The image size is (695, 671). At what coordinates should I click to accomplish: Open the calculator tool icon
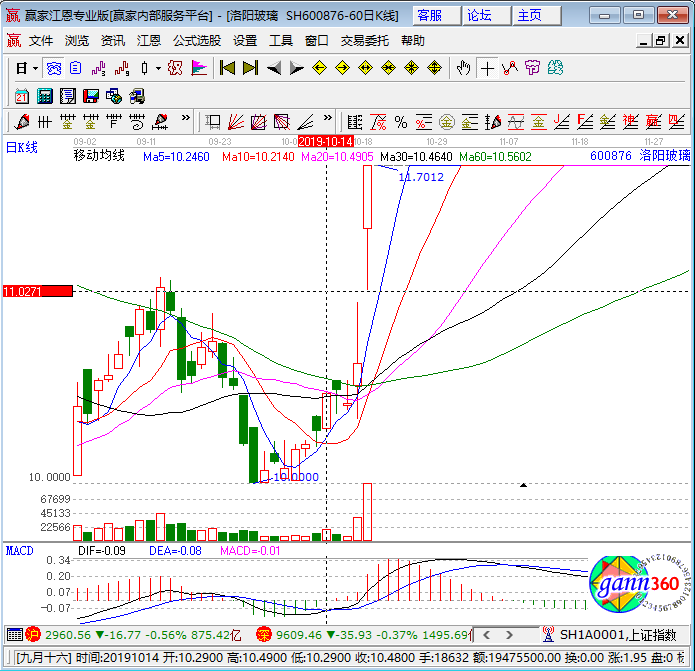point(44,96)
